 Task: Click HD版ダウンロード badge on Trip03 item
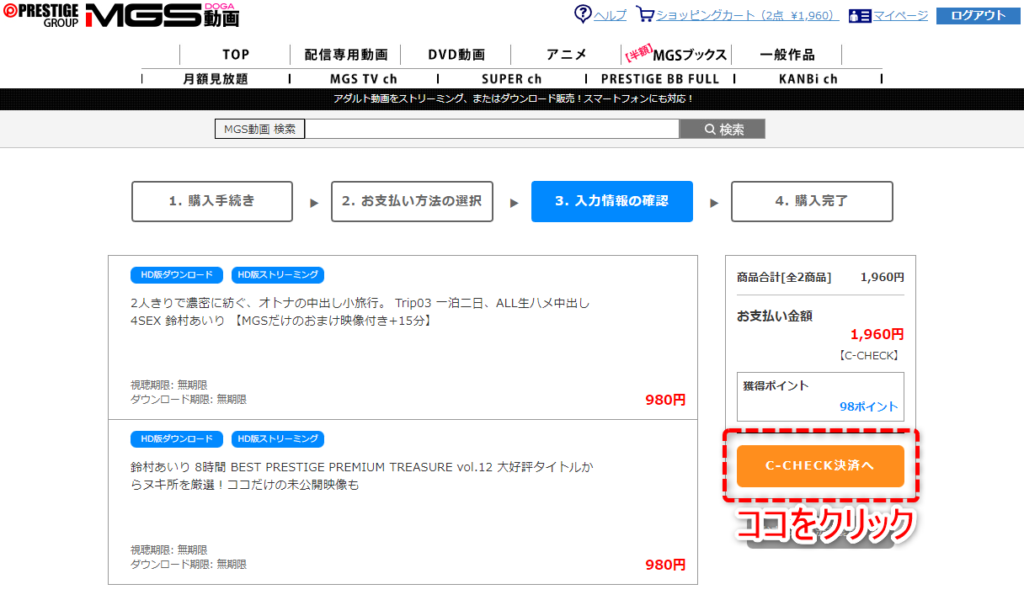[176, 275]
